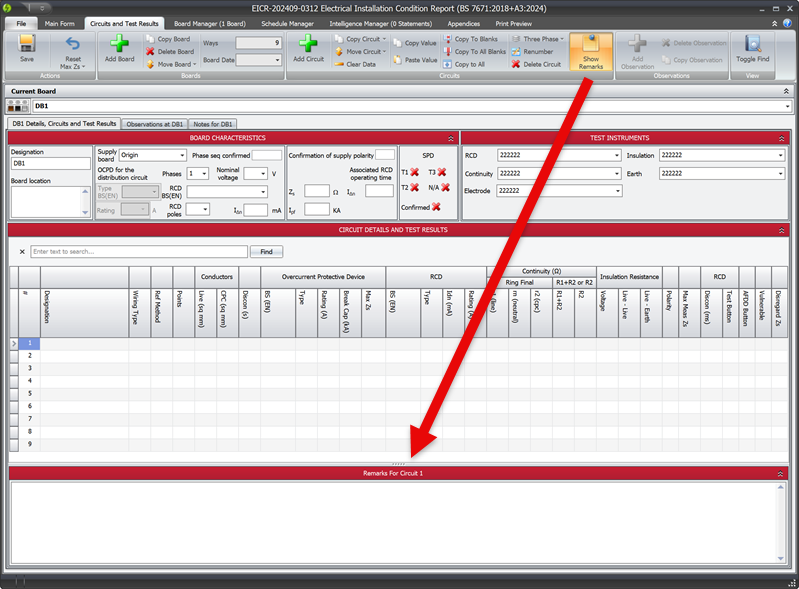Open the Intelligence Manager tab
Viewport: 799px width, 589px height.
click(380, 23)
